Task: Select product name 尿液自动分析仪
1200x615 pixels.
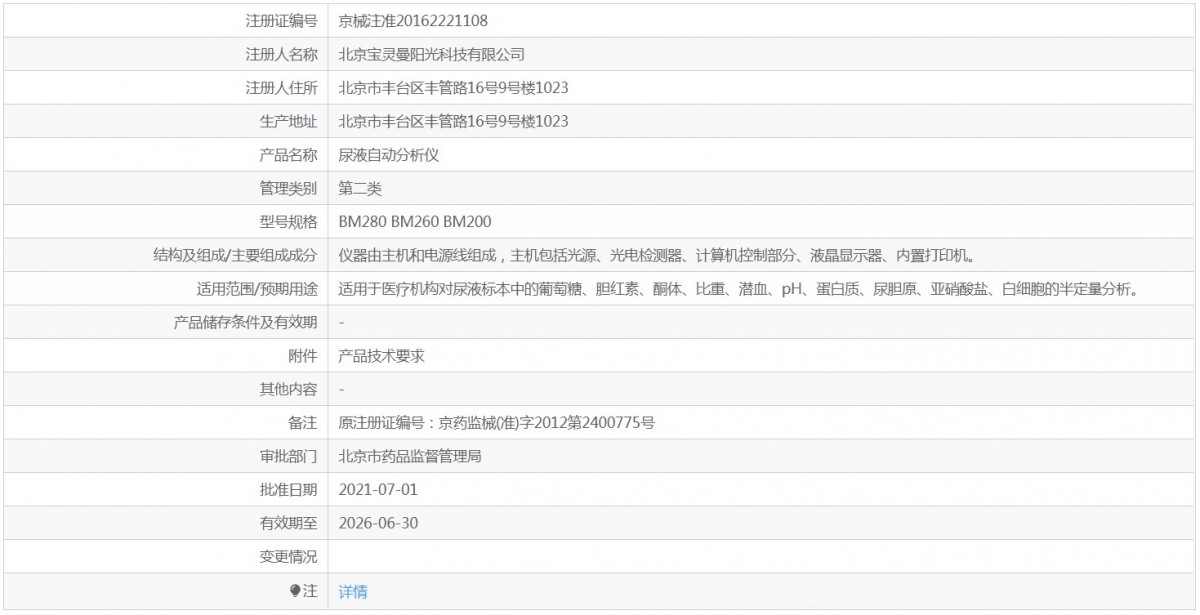Action: (389, 155)
